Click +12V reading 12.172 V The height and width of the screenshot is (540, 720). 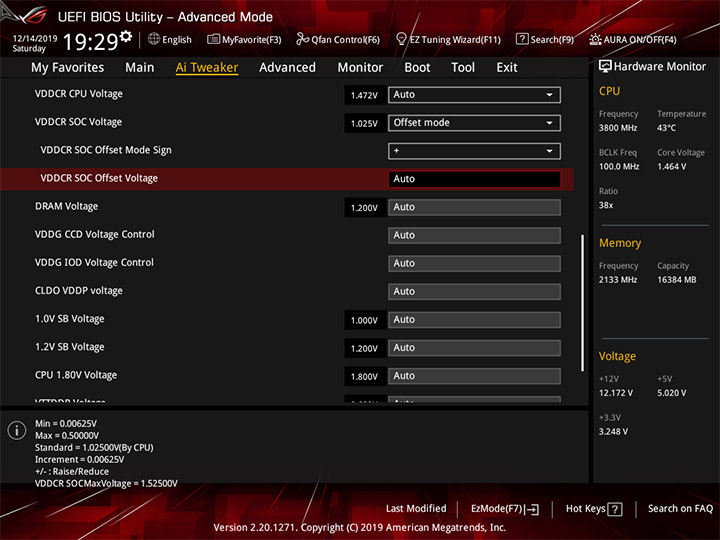[x=616, y=394]
